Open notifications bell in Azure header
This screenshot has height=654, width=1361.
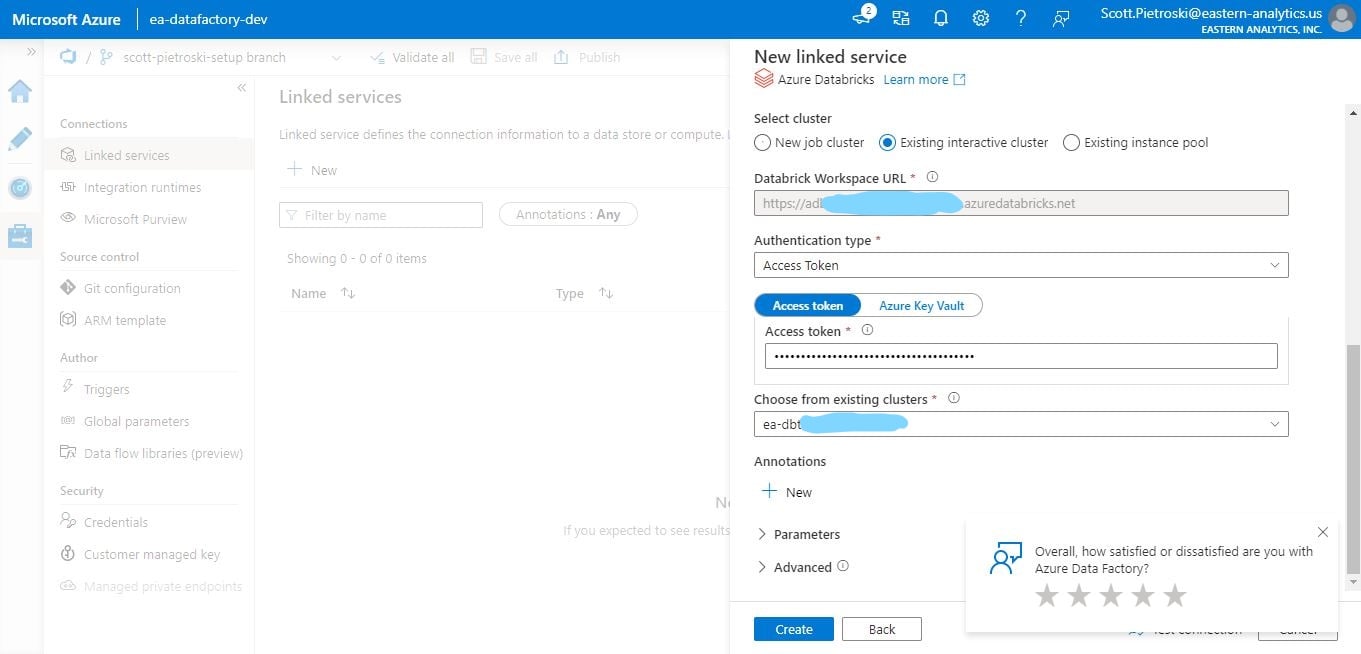(x=941, y=18)
